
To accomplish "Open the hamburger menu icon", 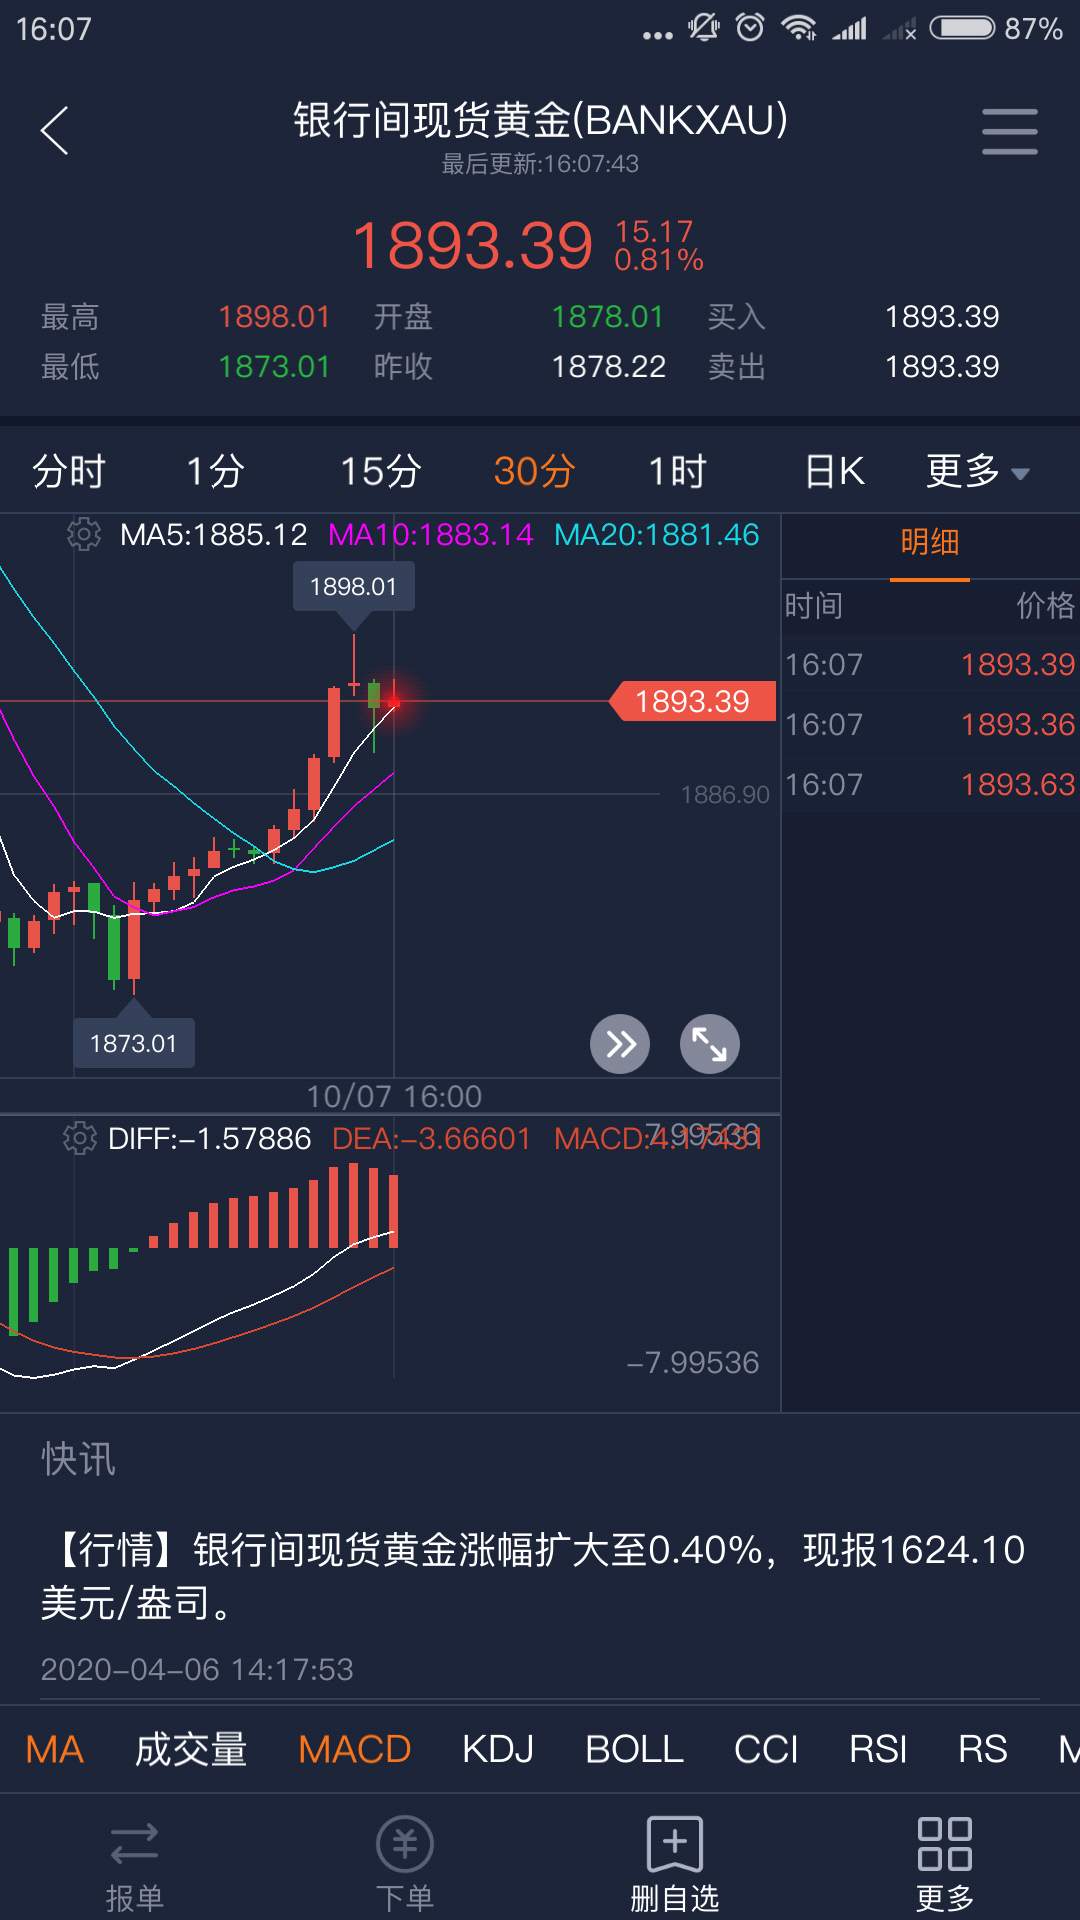I will tap(1009, 131).
